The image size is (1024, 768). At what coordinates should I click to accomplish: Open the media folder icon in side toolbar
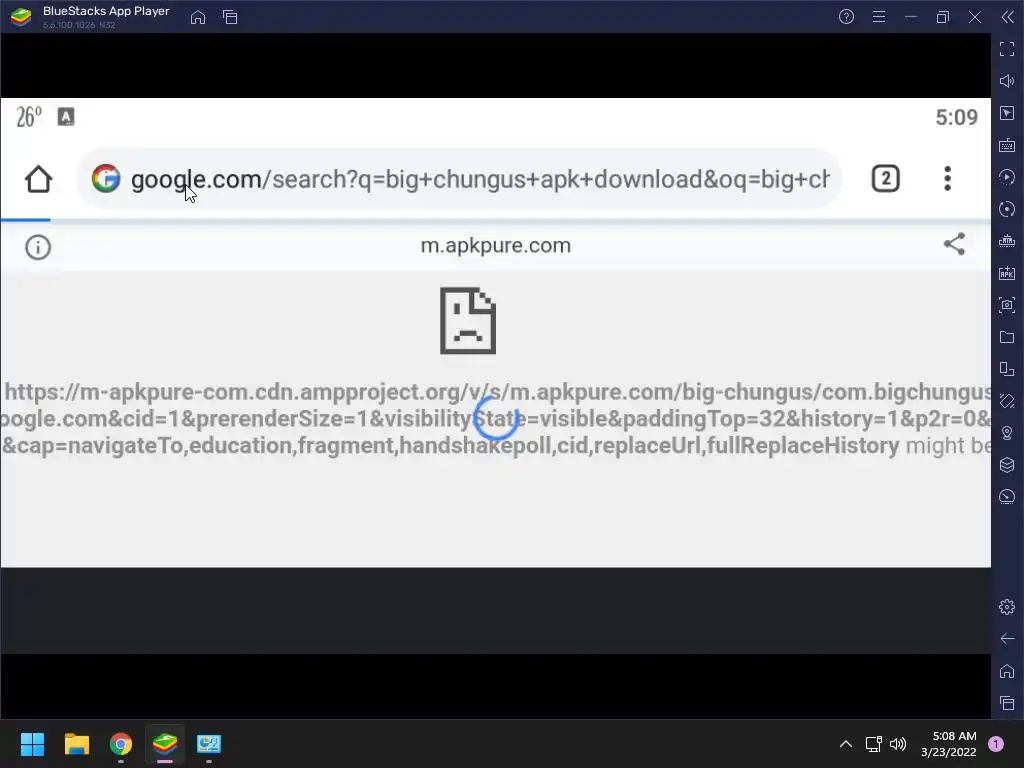pyautogui.click(x=1007, y=337)
